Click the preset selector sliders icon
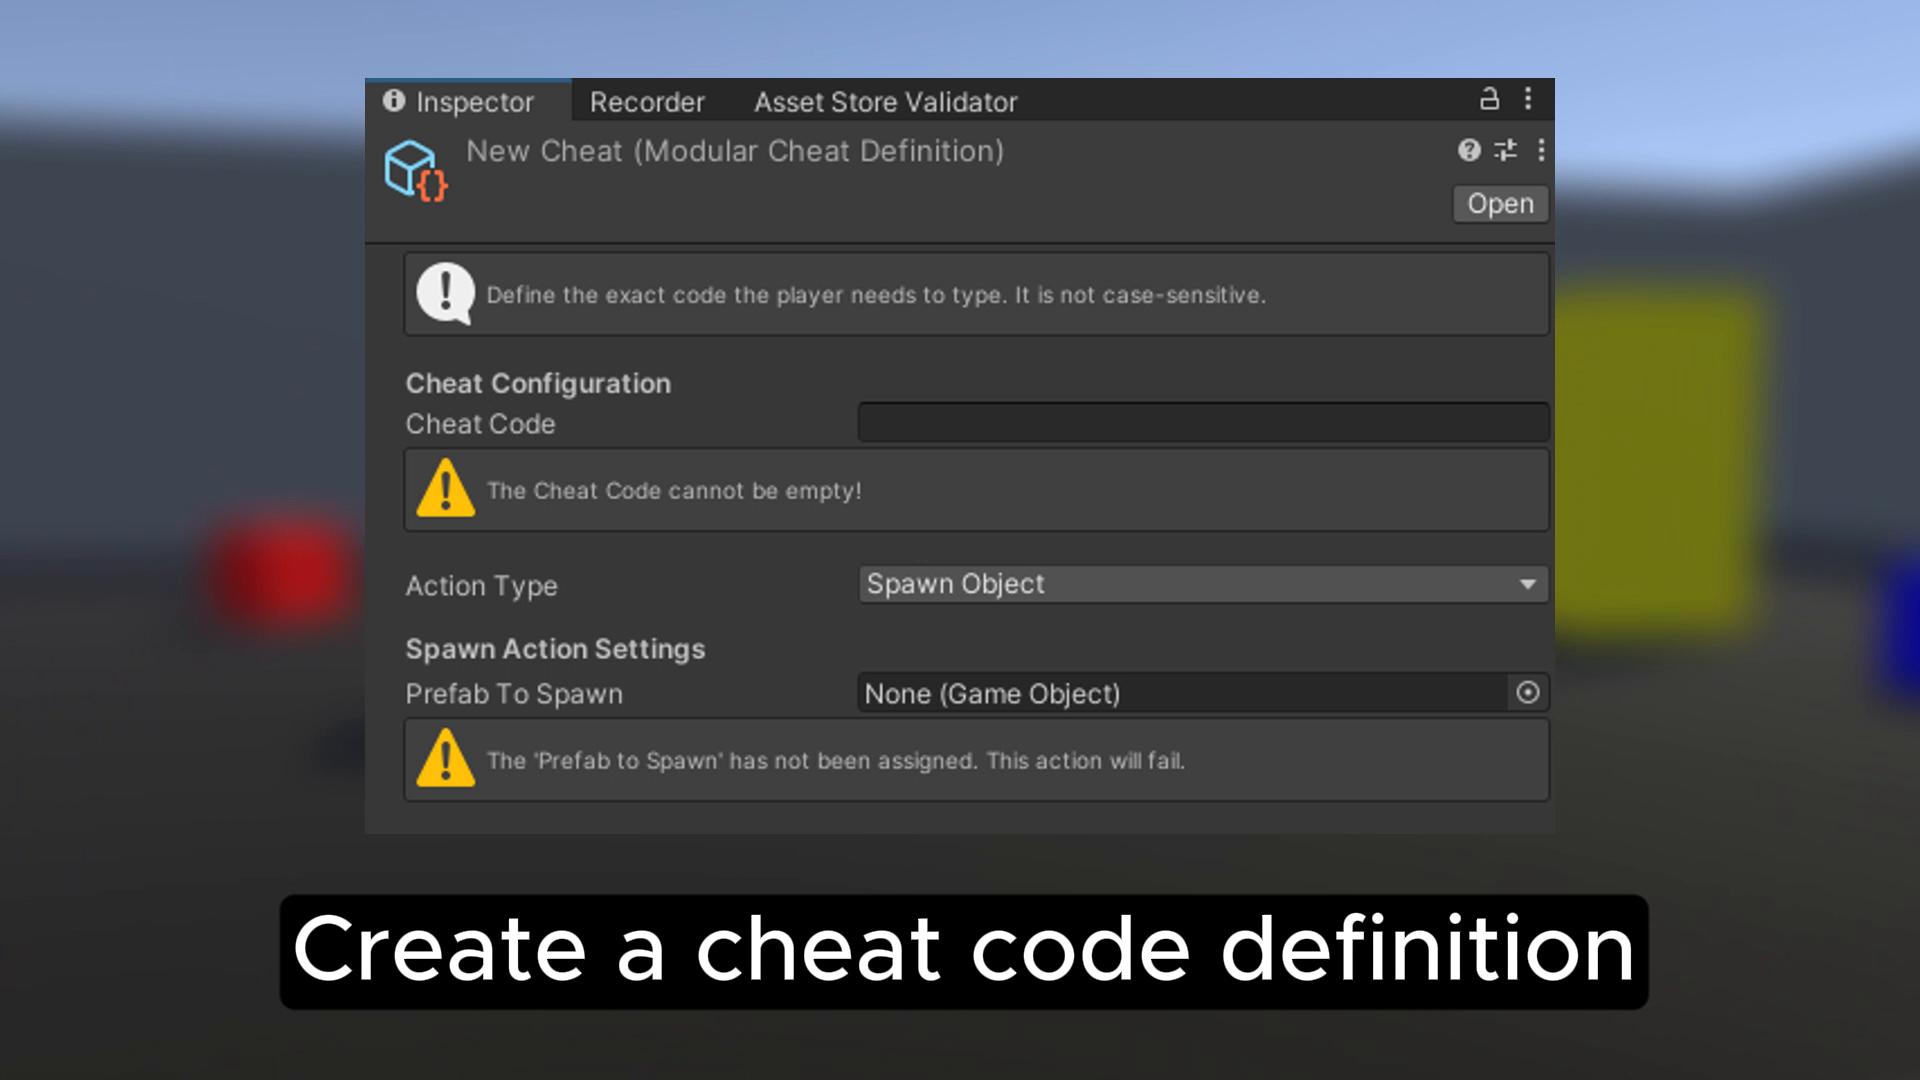 pyautogui.click(x=1505, y=151)
